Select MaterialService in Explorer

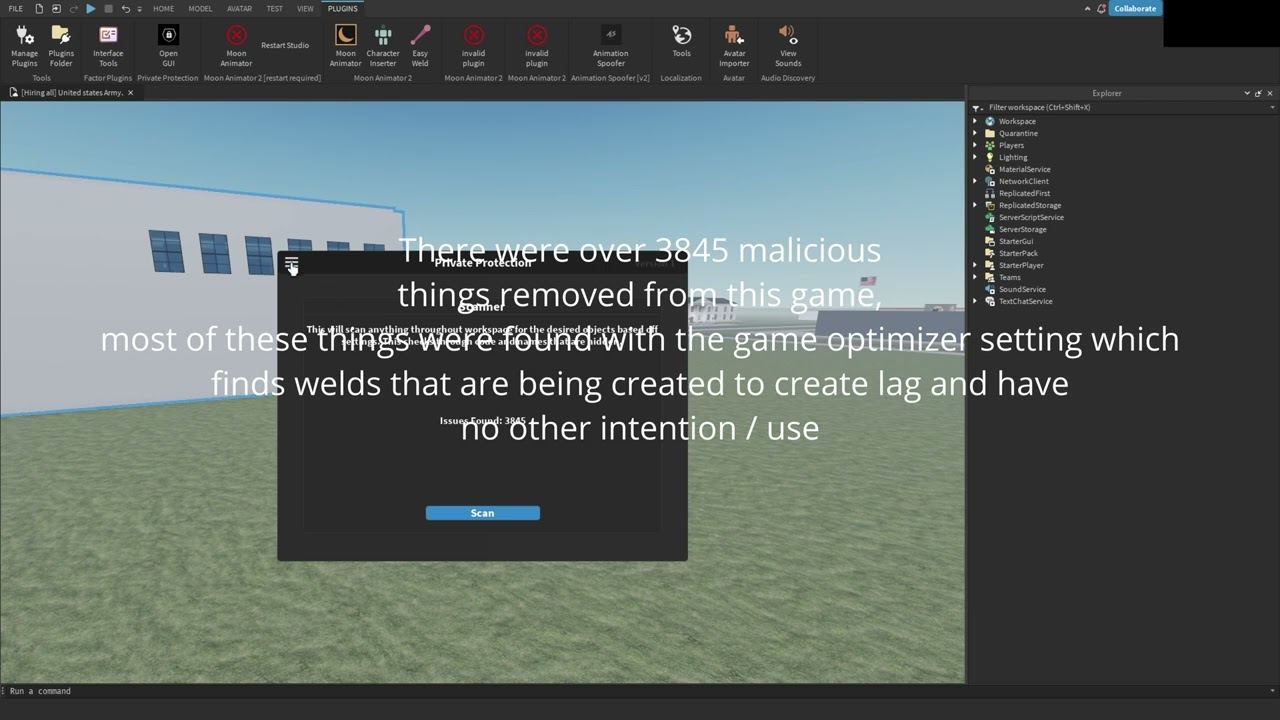coord(1024,169)
